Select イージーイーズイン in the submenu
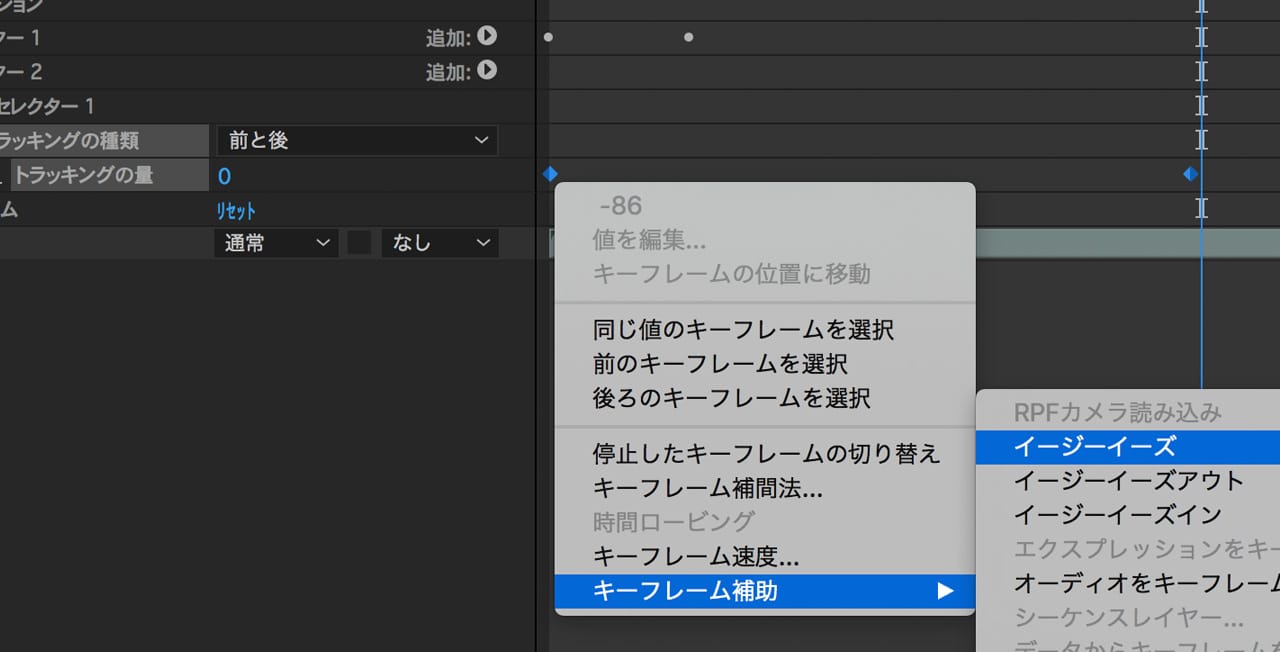The height and width of the screenshot is (652, 1280). 1117,514
